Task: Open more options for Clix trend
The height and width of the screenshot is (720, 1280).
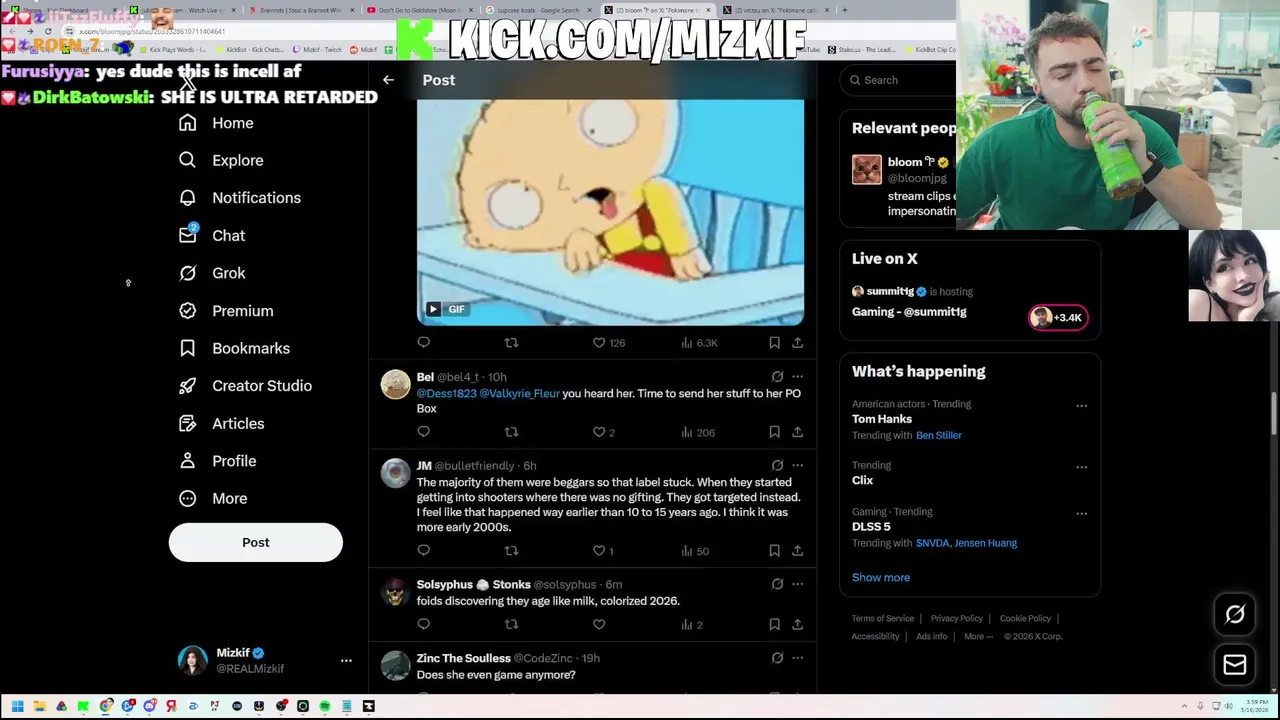Action: [x=1081, y=467]
